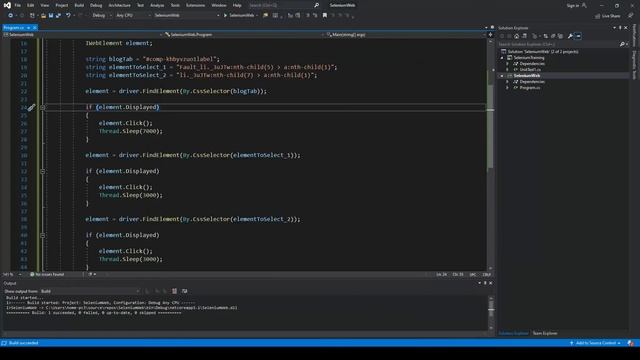Screen dimensions: 640x360
Task: Click the Save All icon
Action: 58,16
